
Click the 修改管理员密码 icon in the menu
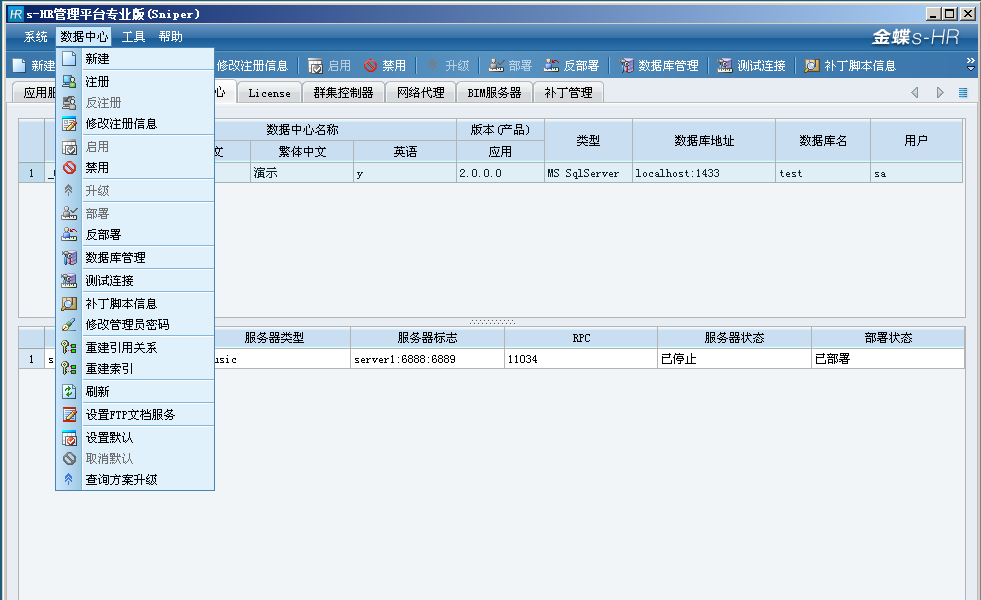(69, 325)
